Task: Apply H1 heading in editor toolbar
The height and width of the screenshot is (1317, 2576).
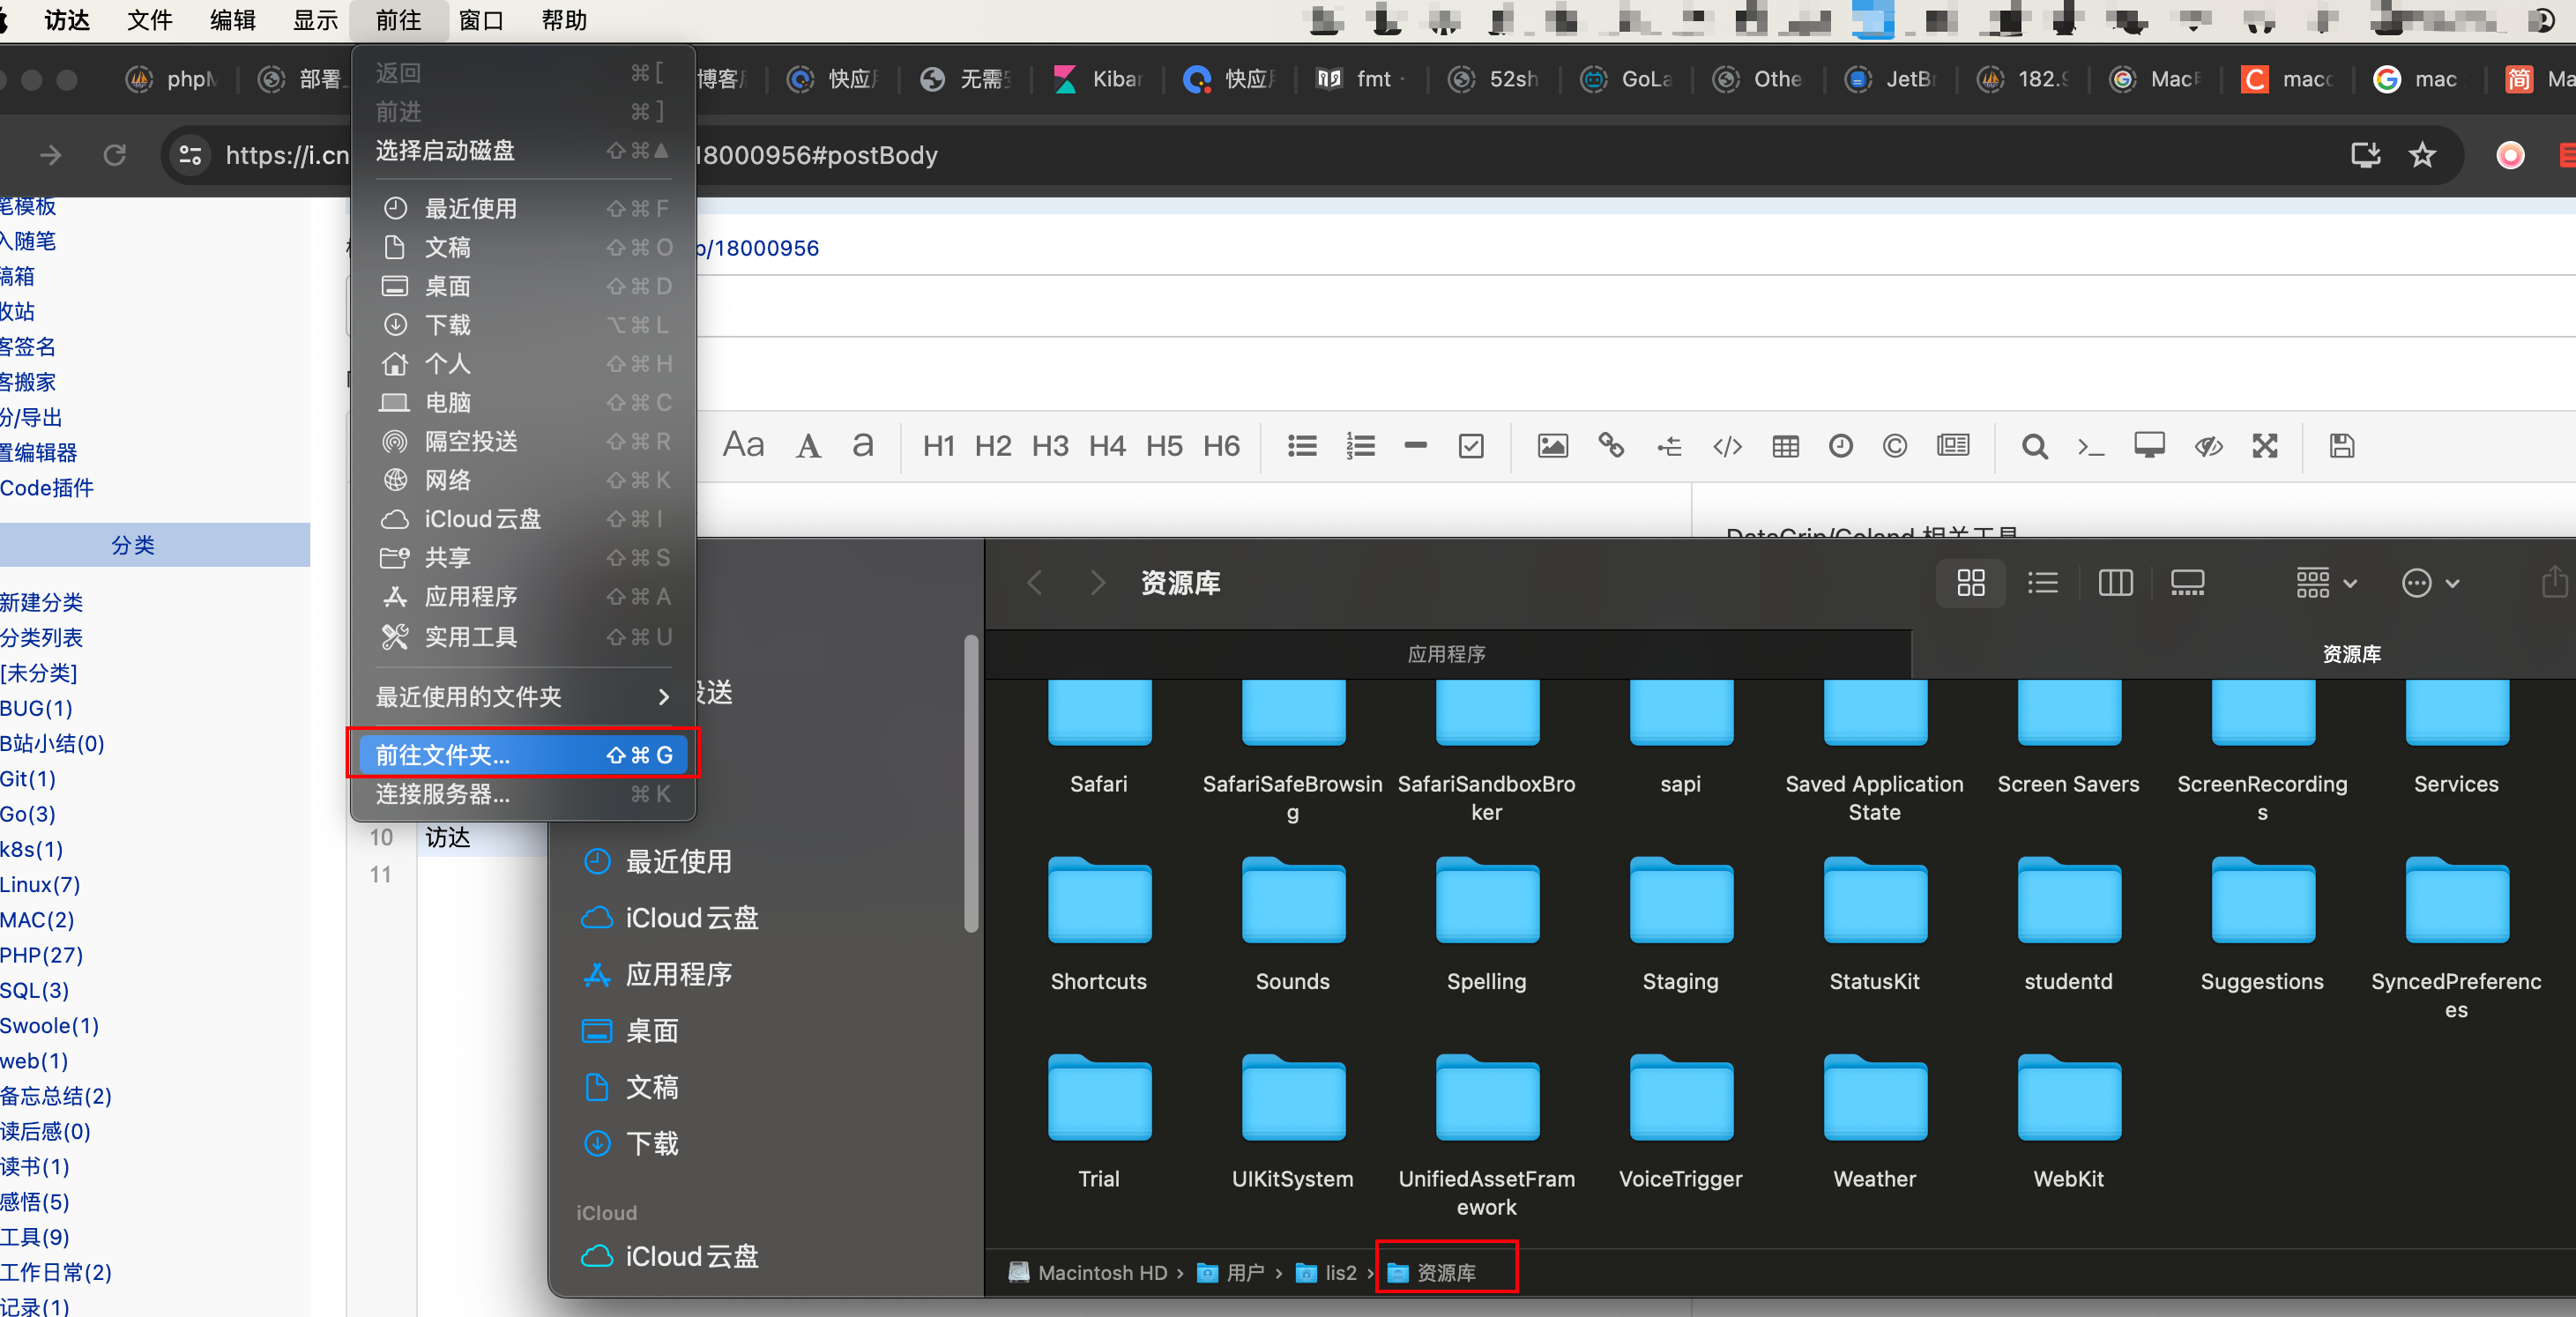Action: (x=938, y=446)
